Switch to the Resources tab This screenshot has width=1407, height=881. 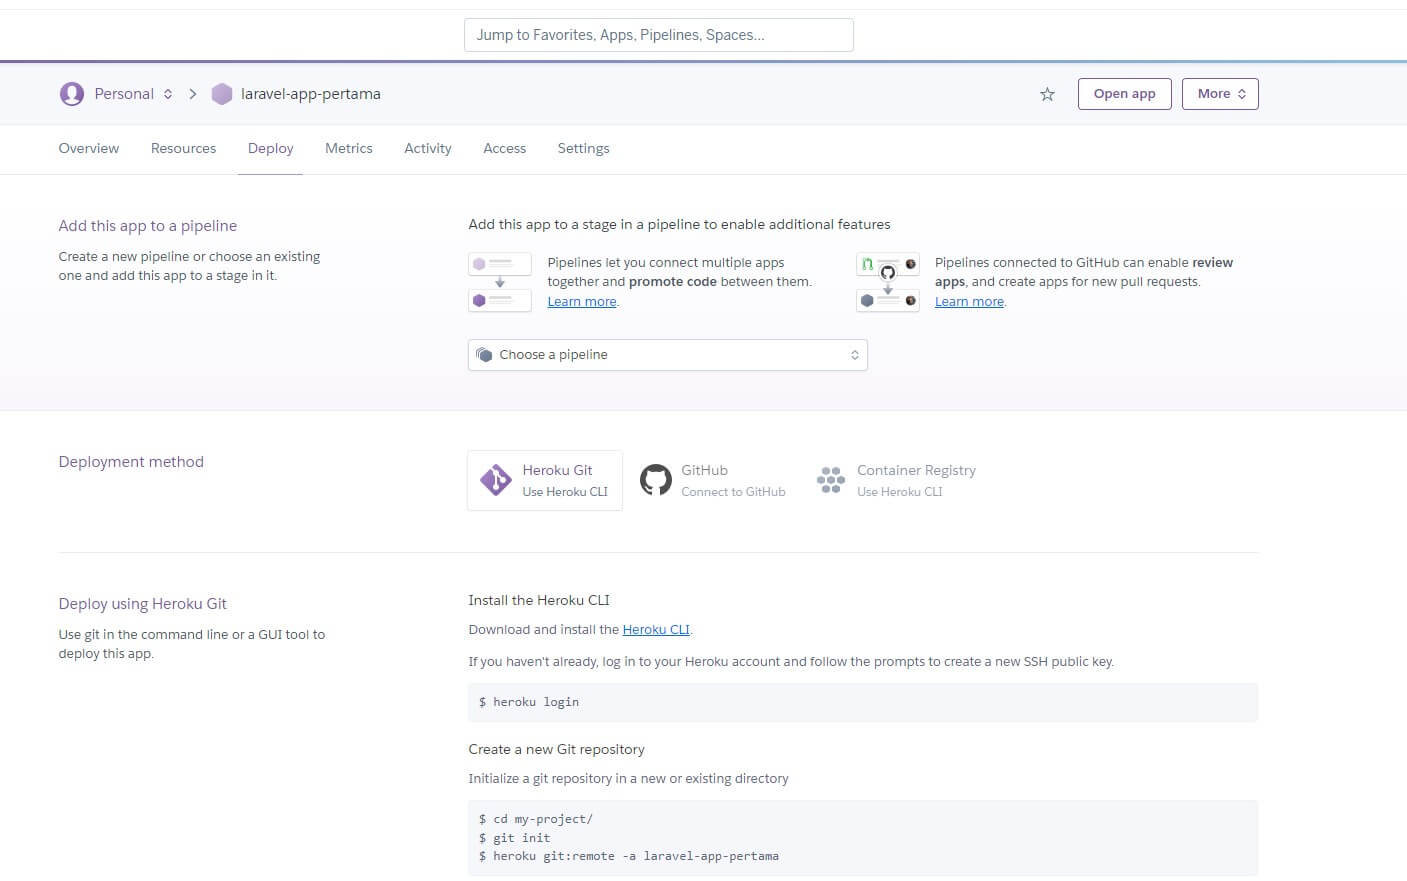183,148
